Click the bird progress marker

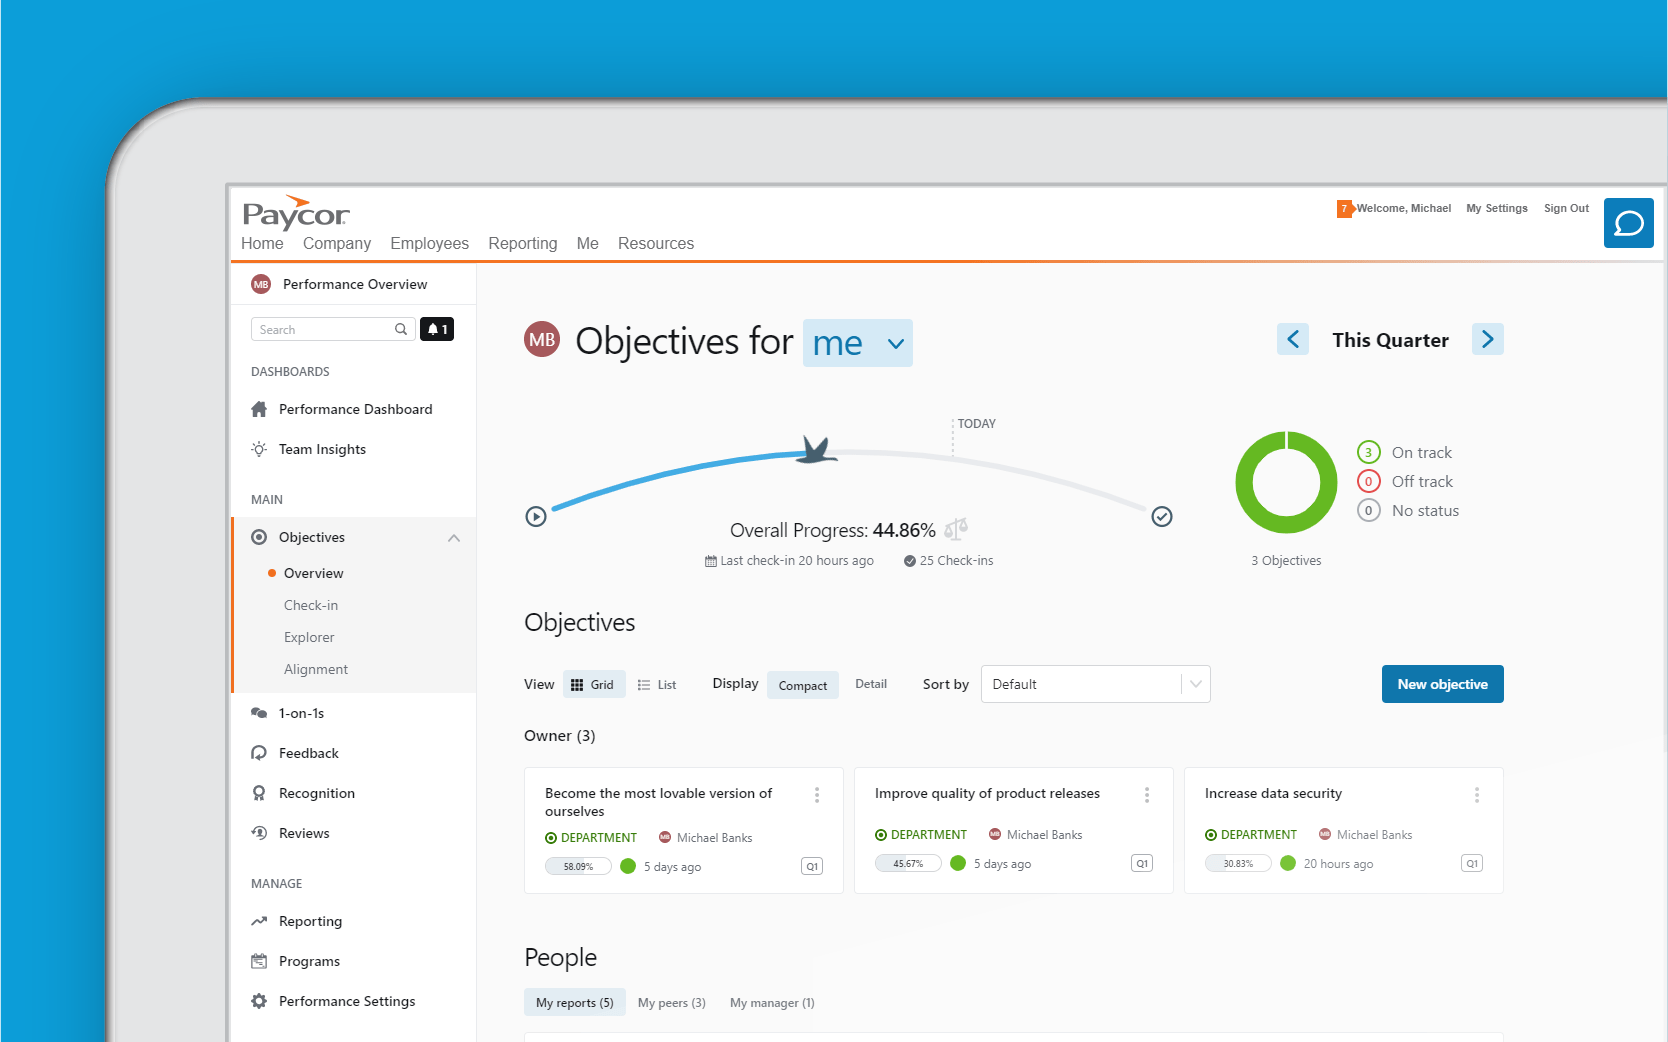click(817, 450)
